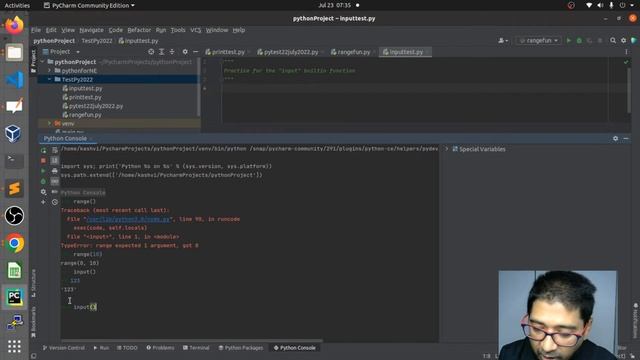Screen dimensions: 640x360
Task: Expand the venv folder
Action: tap(49, 123)
